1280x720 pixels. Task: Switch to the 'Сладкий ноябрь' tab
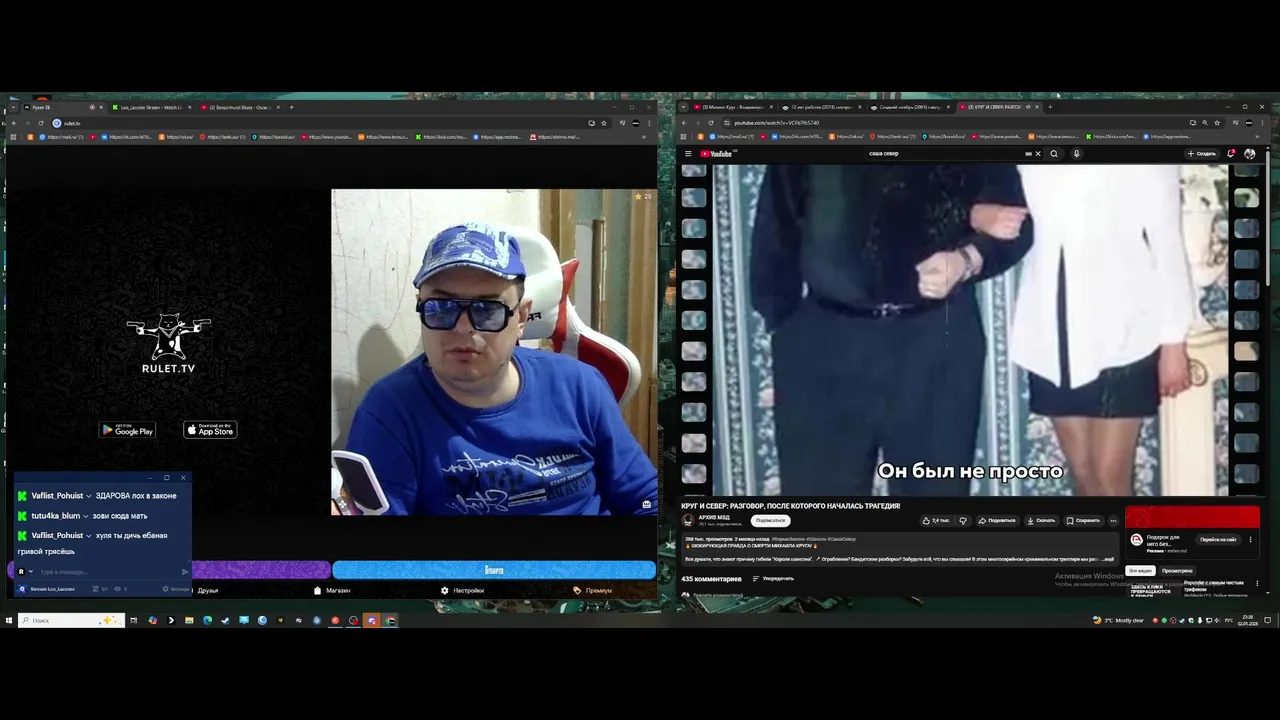(x=908, y=107)
